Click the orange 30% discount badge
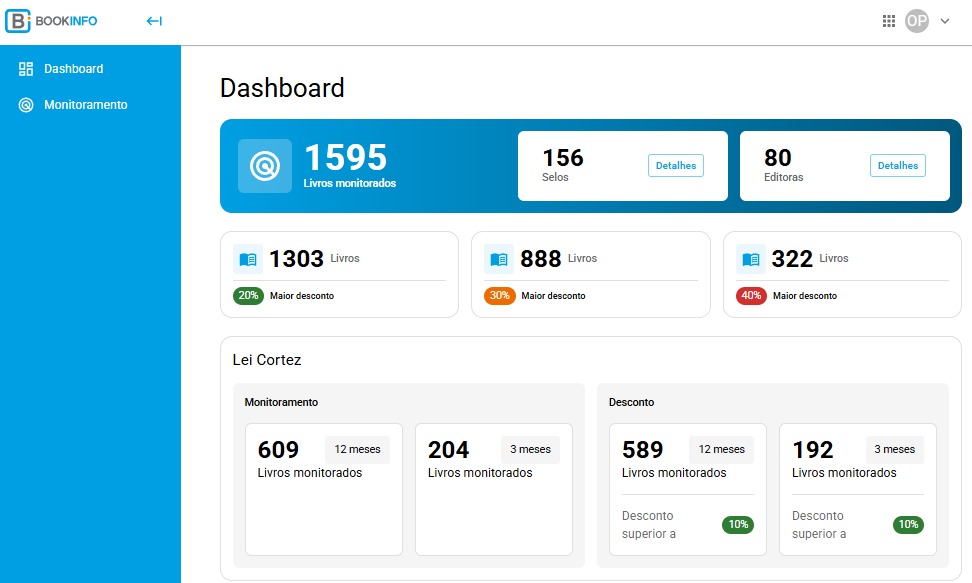Viewport: 972px width, 583px height. pyautogui.click(x=499, y=296)
